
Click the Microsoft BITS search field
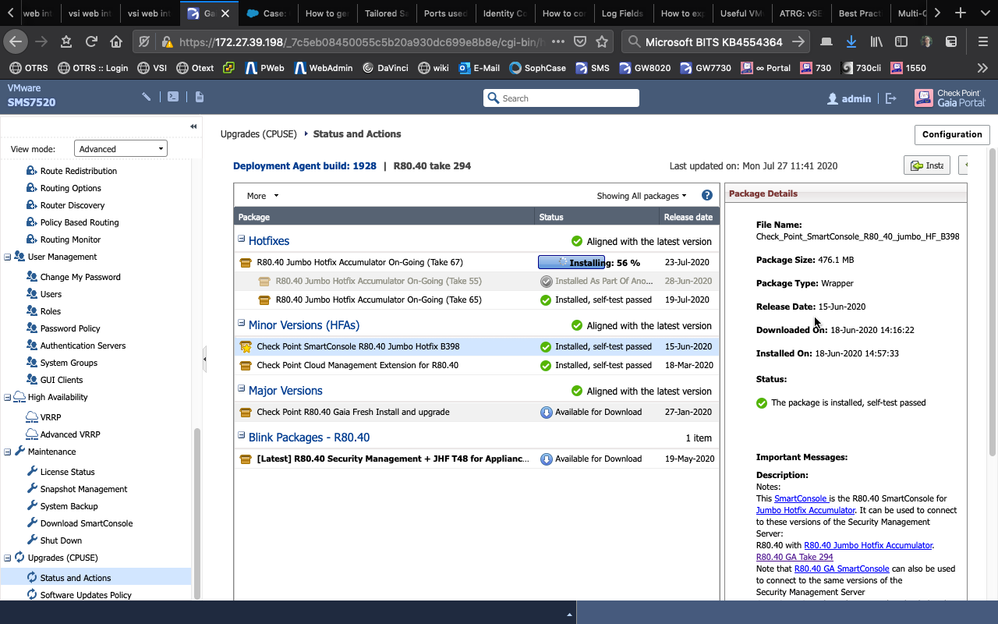pyautogui.click(x=714, y=41)
